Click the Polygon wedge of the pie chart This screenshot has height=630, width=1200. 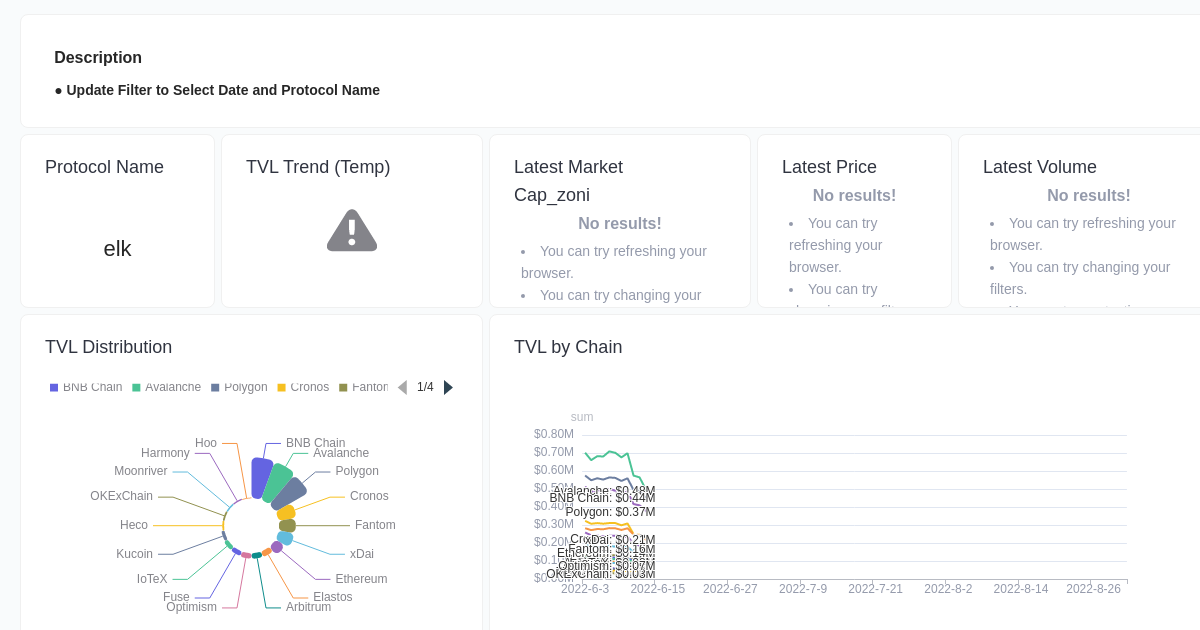tap(292, 490)
